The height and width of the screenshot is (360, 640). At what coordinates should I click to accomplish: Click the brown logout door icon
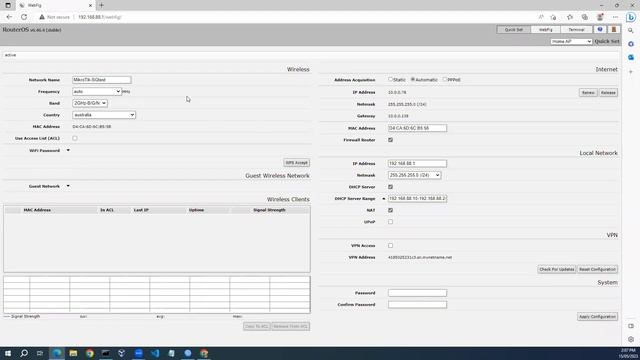(x=613, y=29)
